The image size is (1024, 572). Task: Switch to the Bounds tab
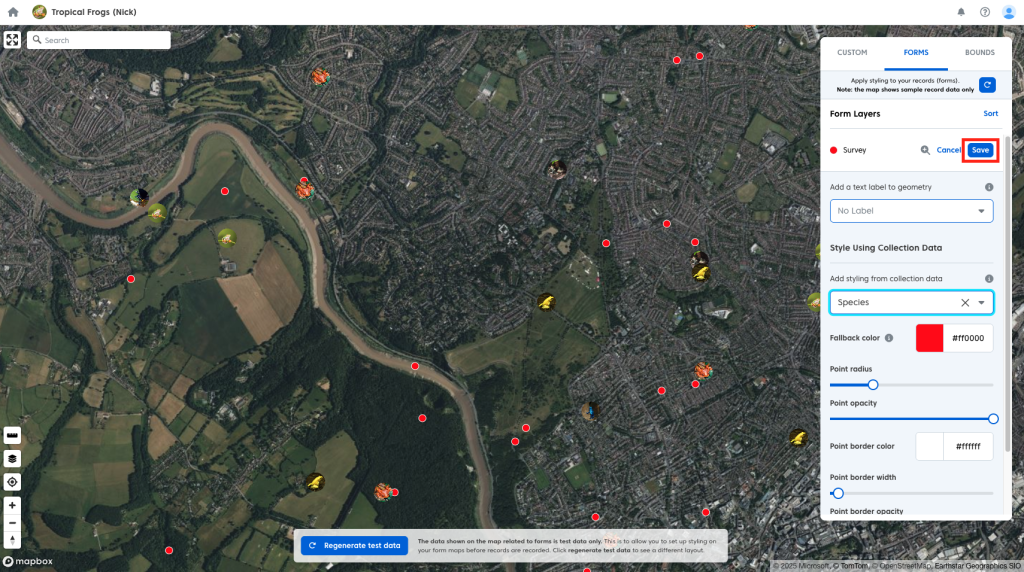click(x=979, y=52)
